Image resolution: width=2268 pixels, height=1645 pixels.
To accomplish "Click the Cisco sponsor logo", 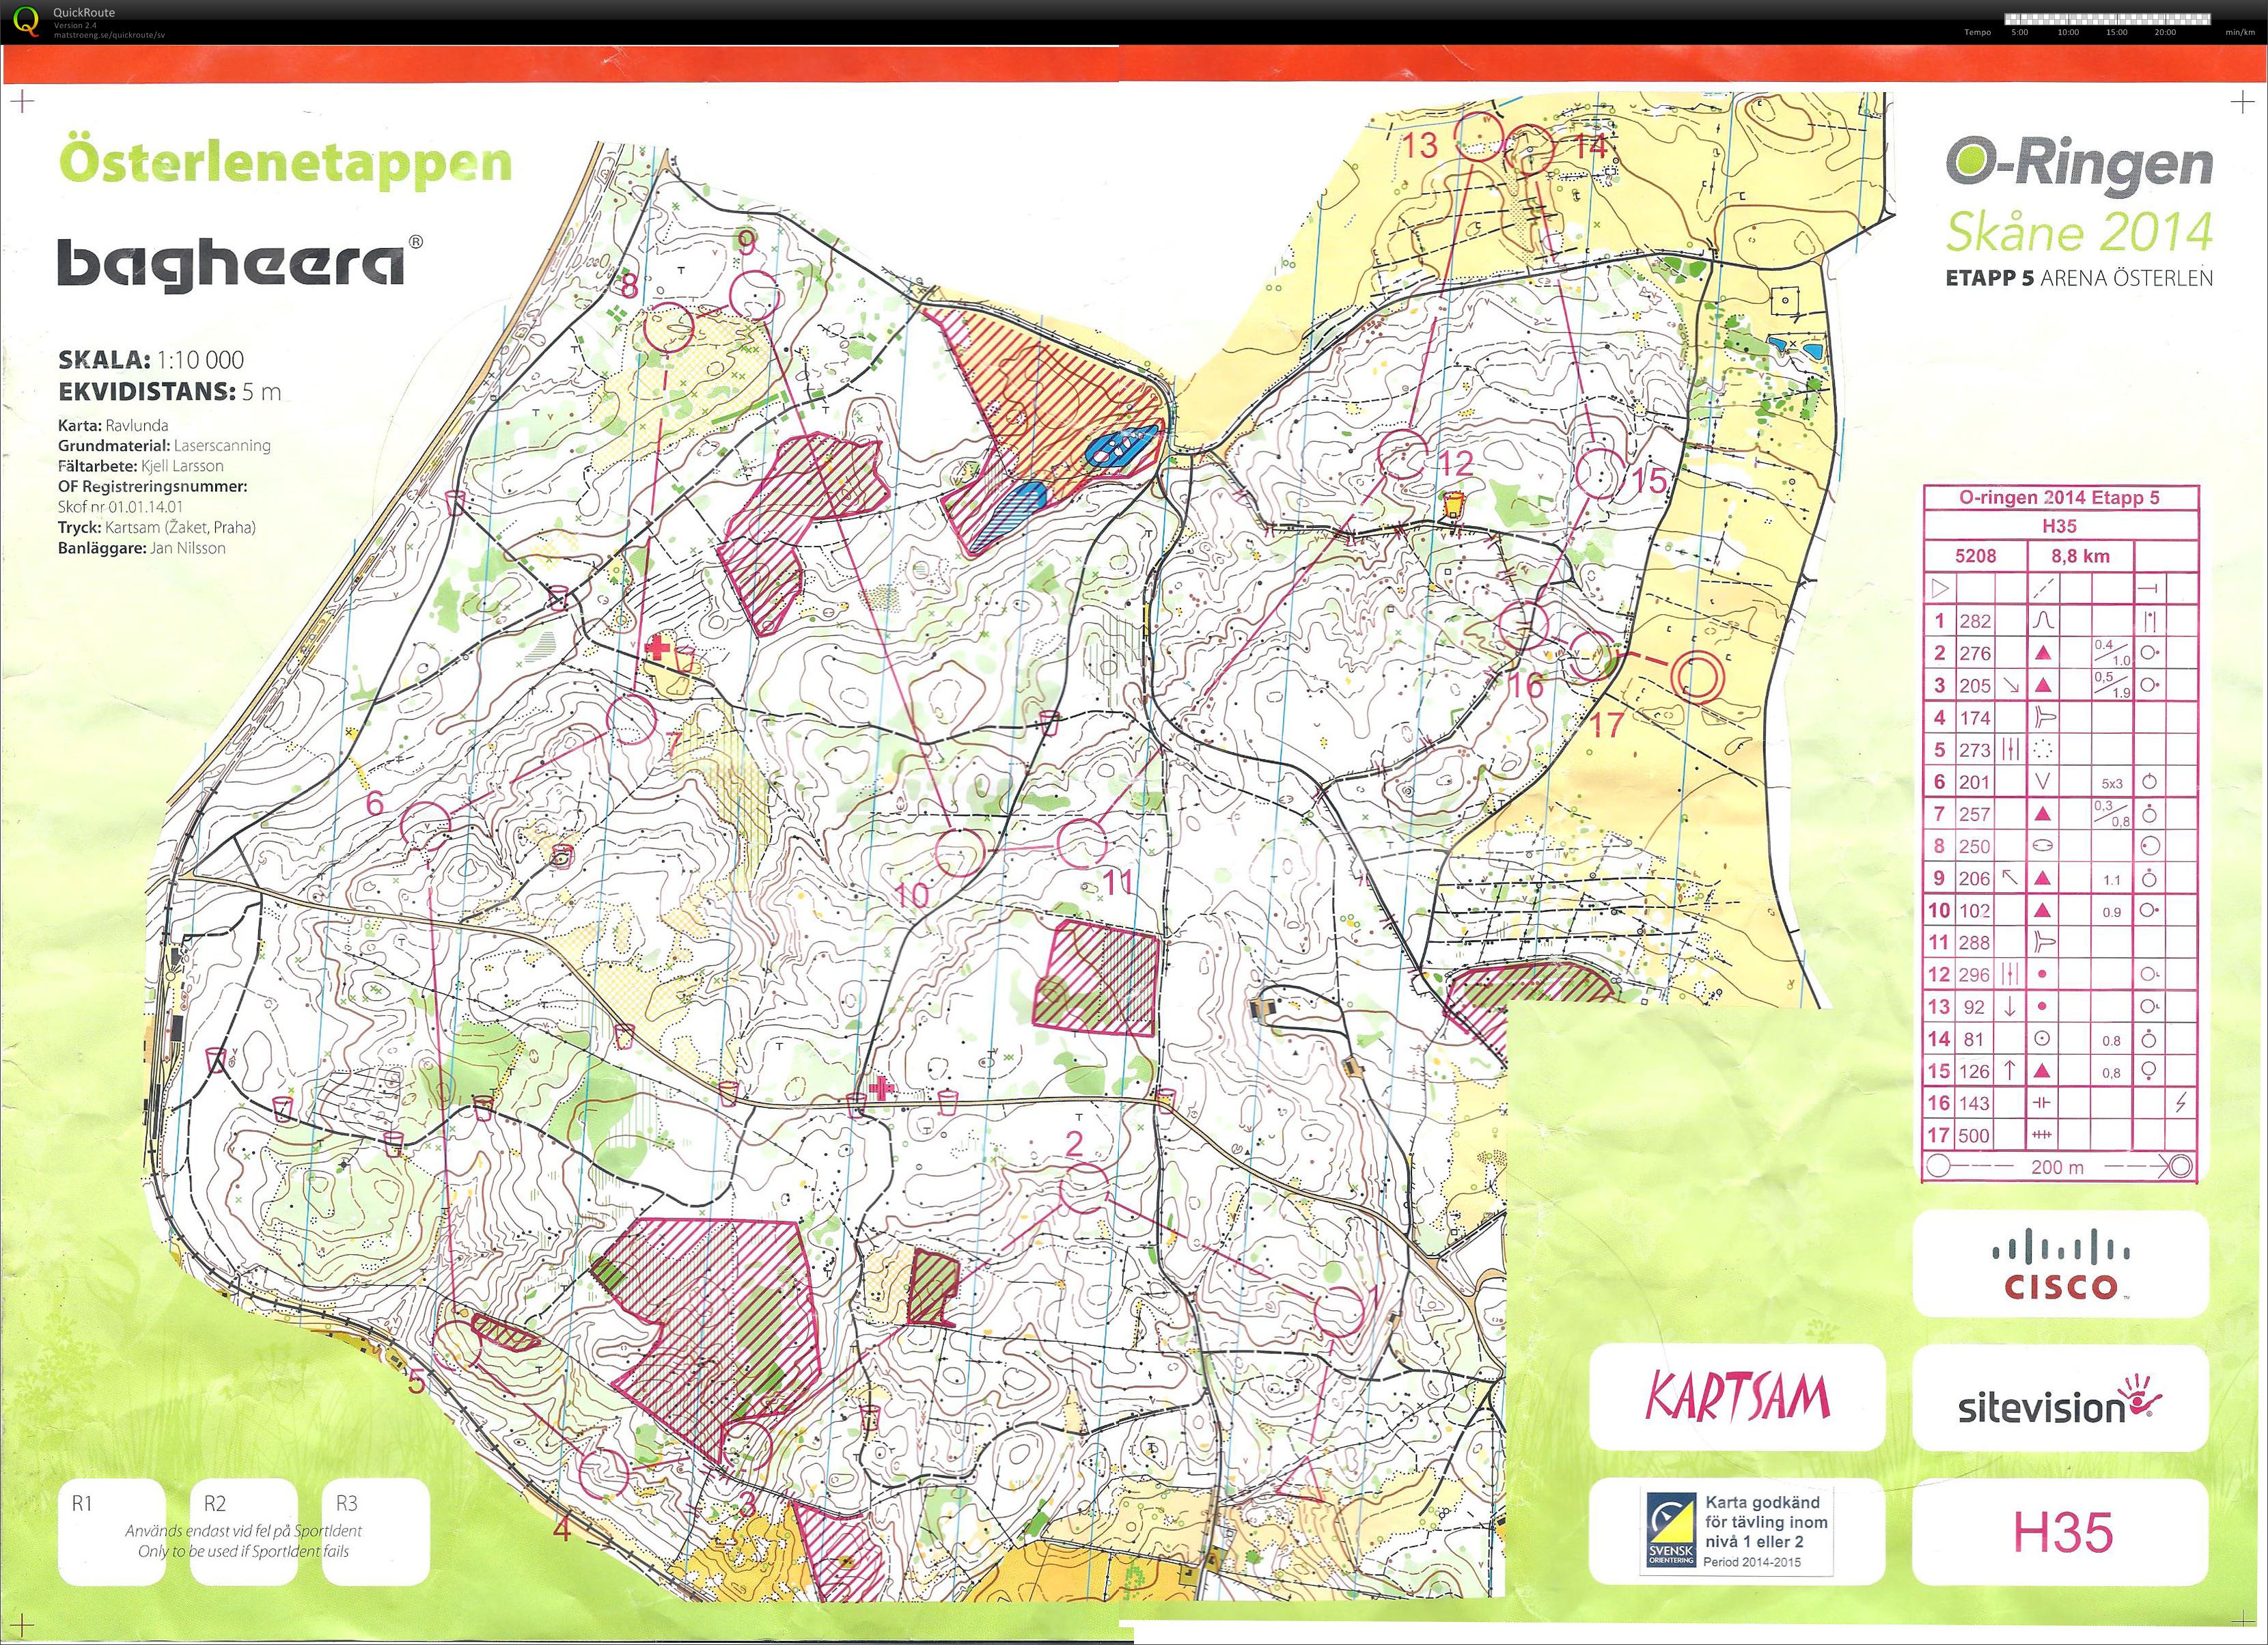I will coord(2060,1264).
